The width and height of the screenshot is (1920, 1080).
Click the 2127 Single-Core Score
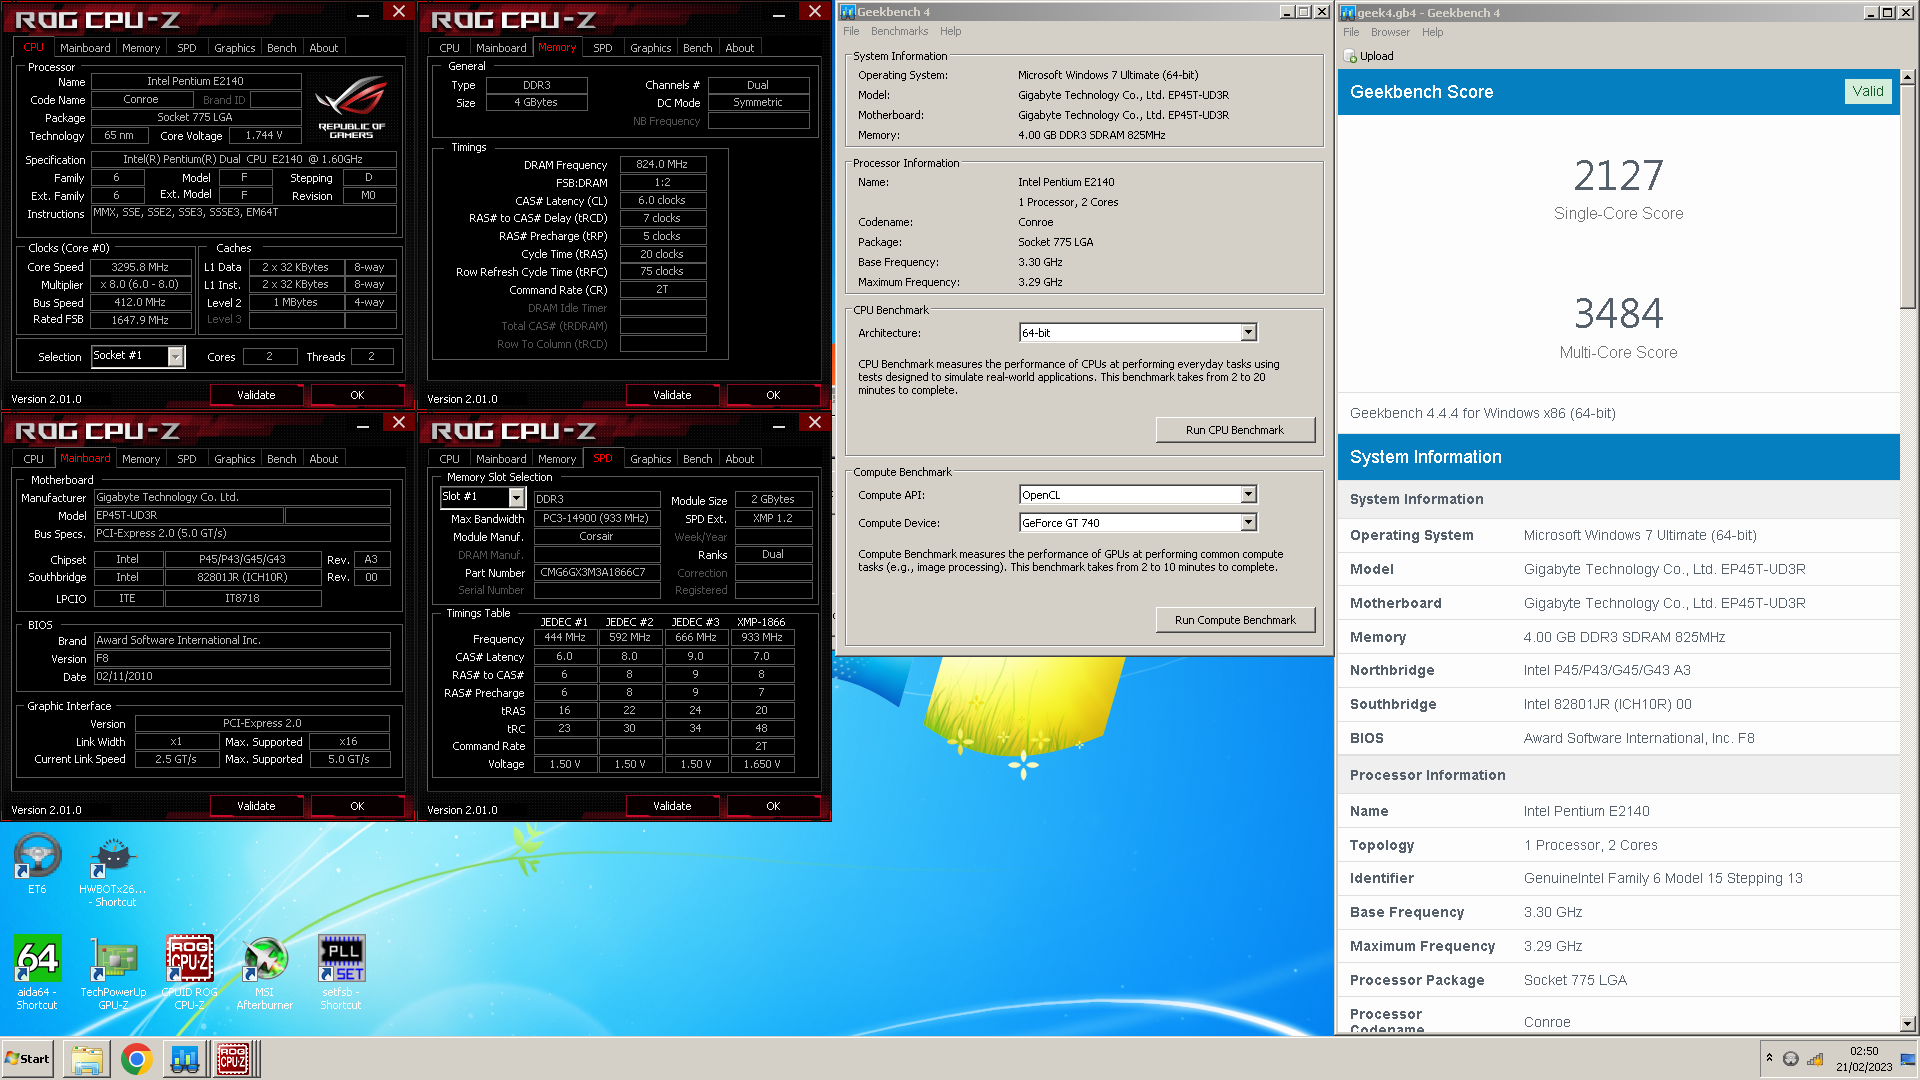click(1619, 176)
